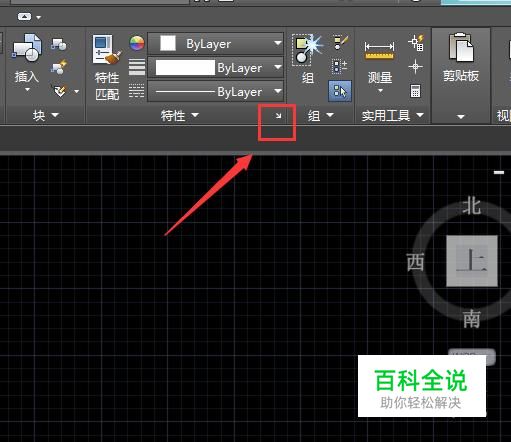Expand the Block panel title
Viewport: 511px width, 442px height.
[45, 115]
